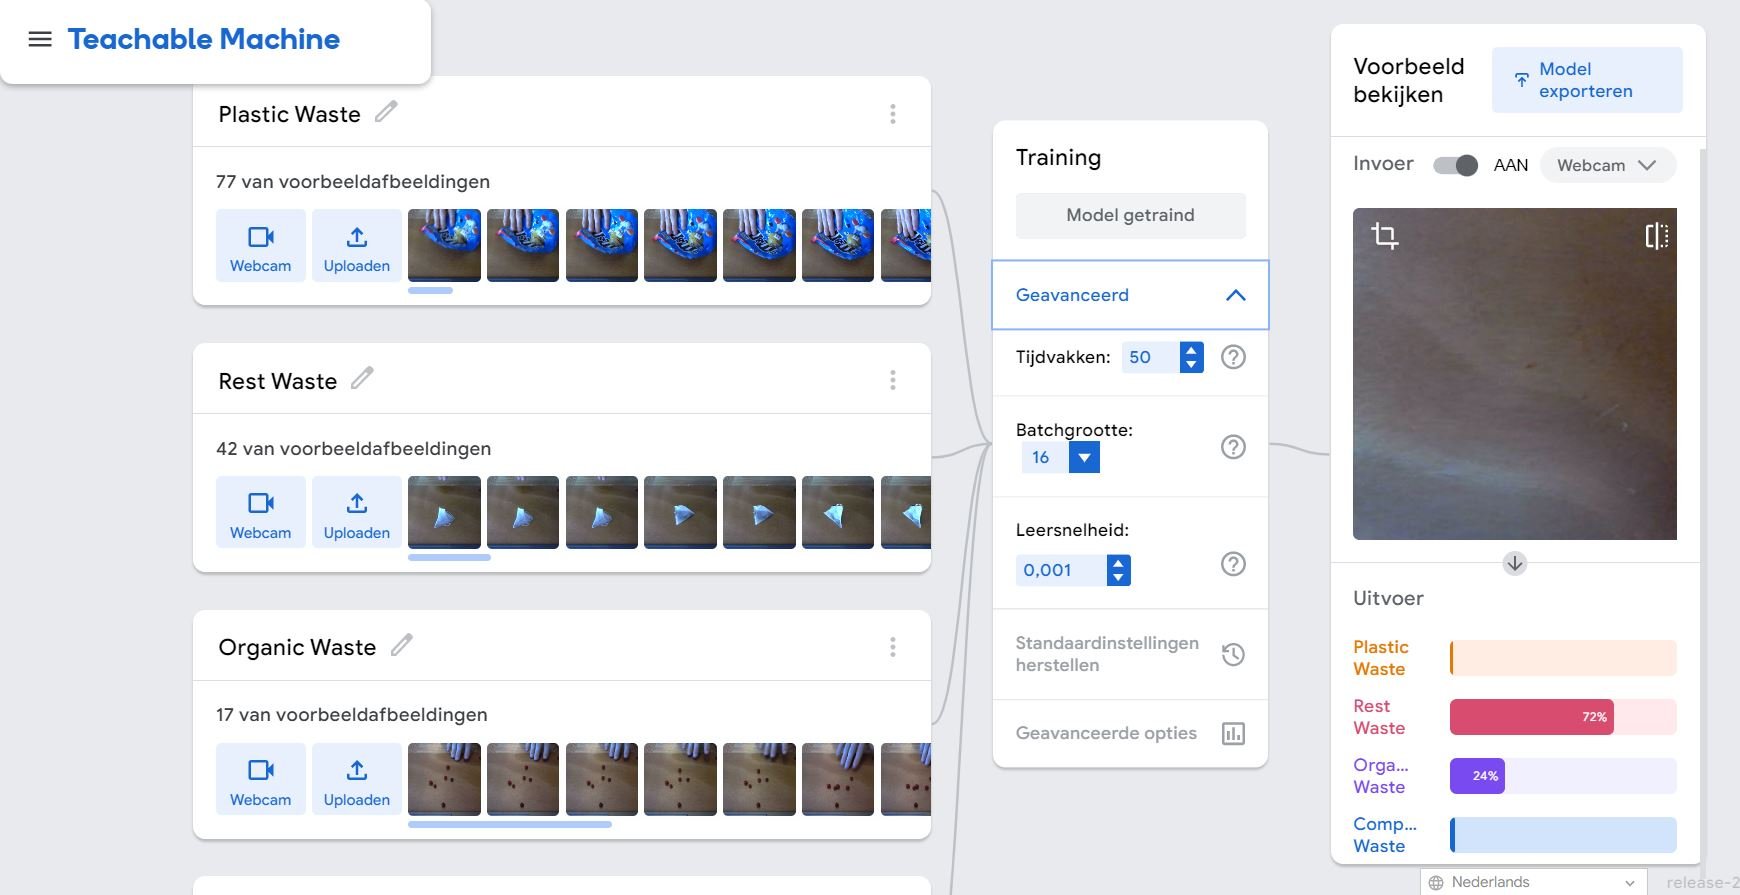Screen dimensions: 1740x895
Task: Click the Organic Waste class title
Action: tap(297, 648)
